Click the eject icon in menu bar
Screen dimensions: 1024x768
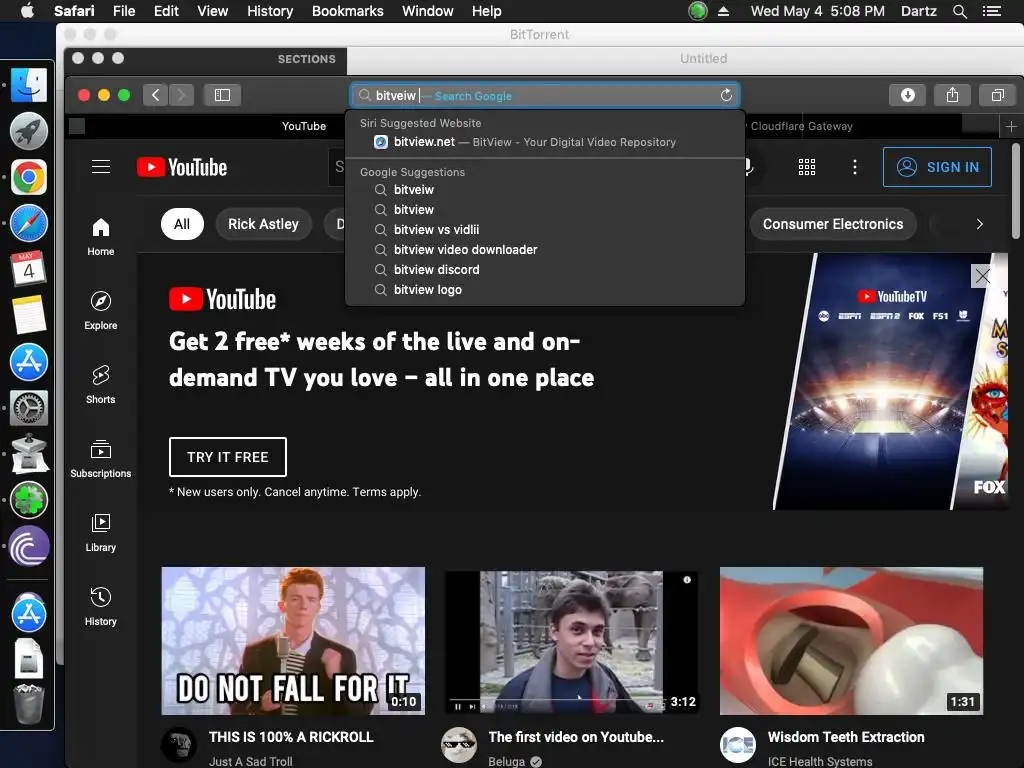point(723,11)
